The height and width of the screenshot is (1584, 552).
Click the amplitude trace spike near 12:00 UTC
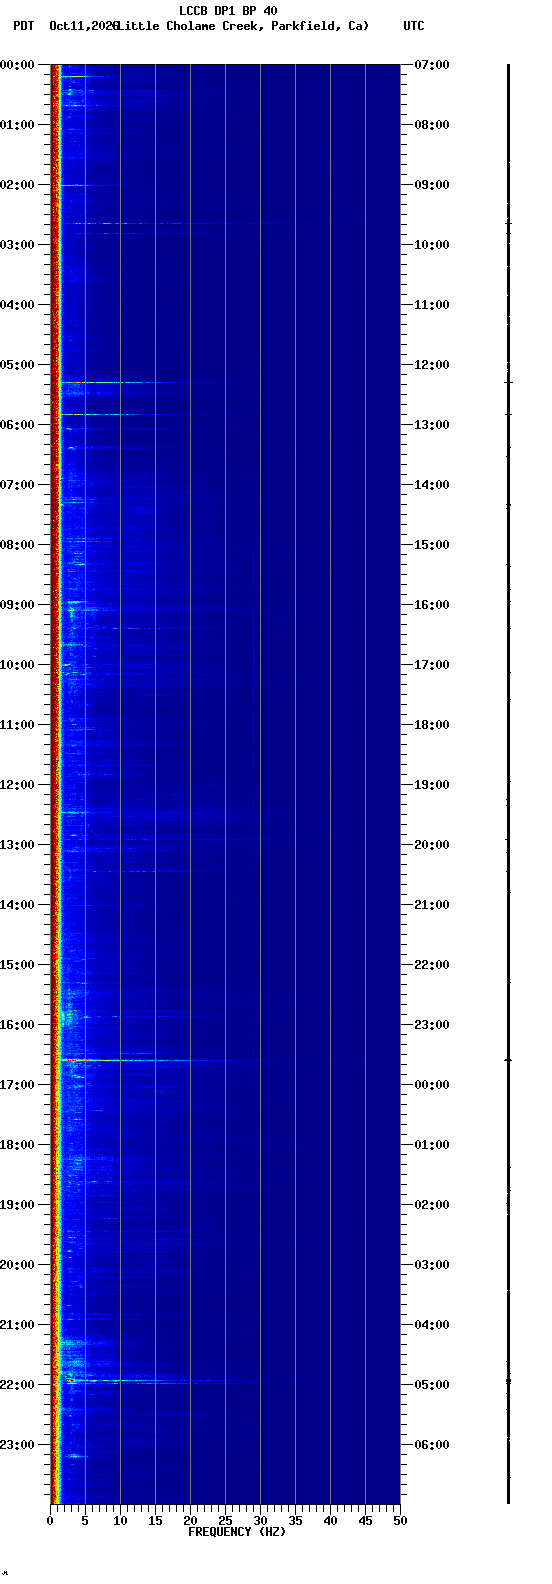508,383
